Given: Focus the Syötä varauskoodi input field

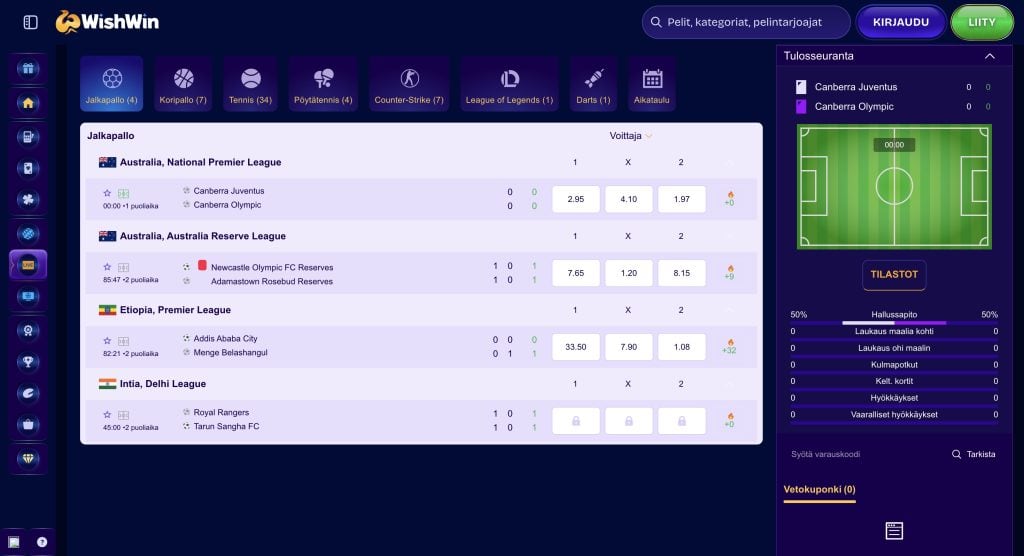Looking at the screenshot, I should [x=863, y=454].
